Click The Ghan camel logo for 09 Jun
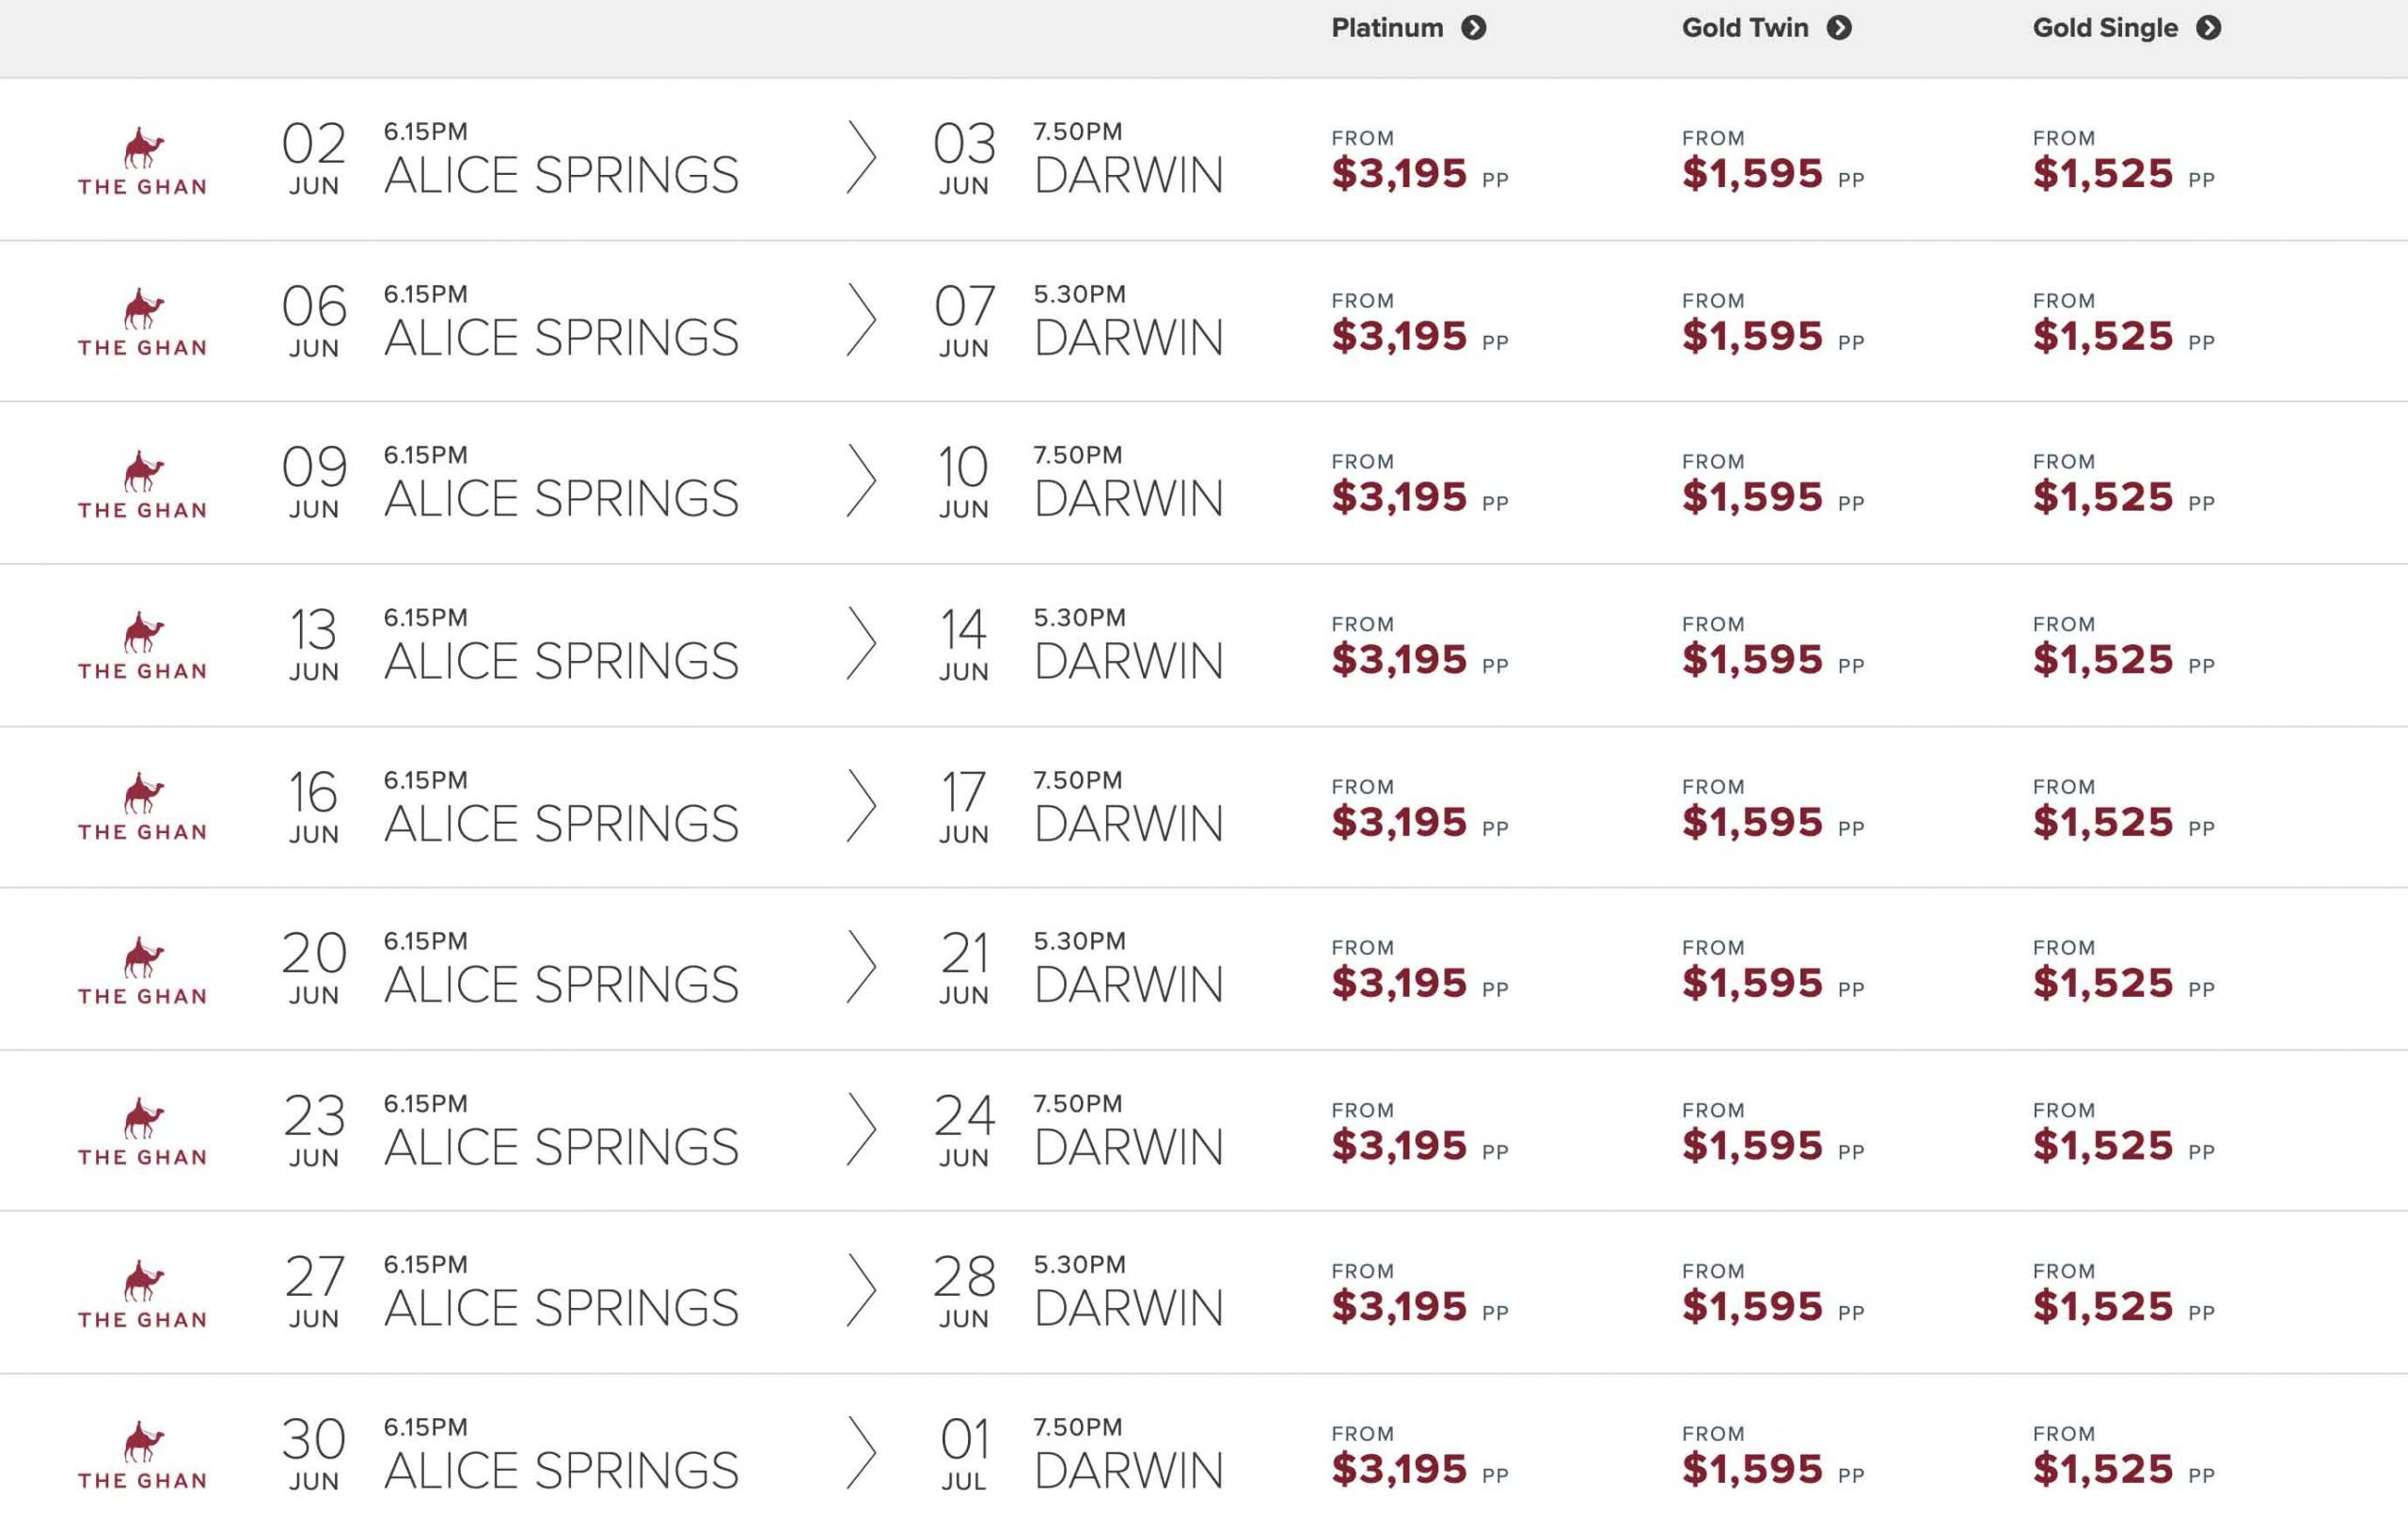The image size is (2408, 1530). click(x=143, y=483)
